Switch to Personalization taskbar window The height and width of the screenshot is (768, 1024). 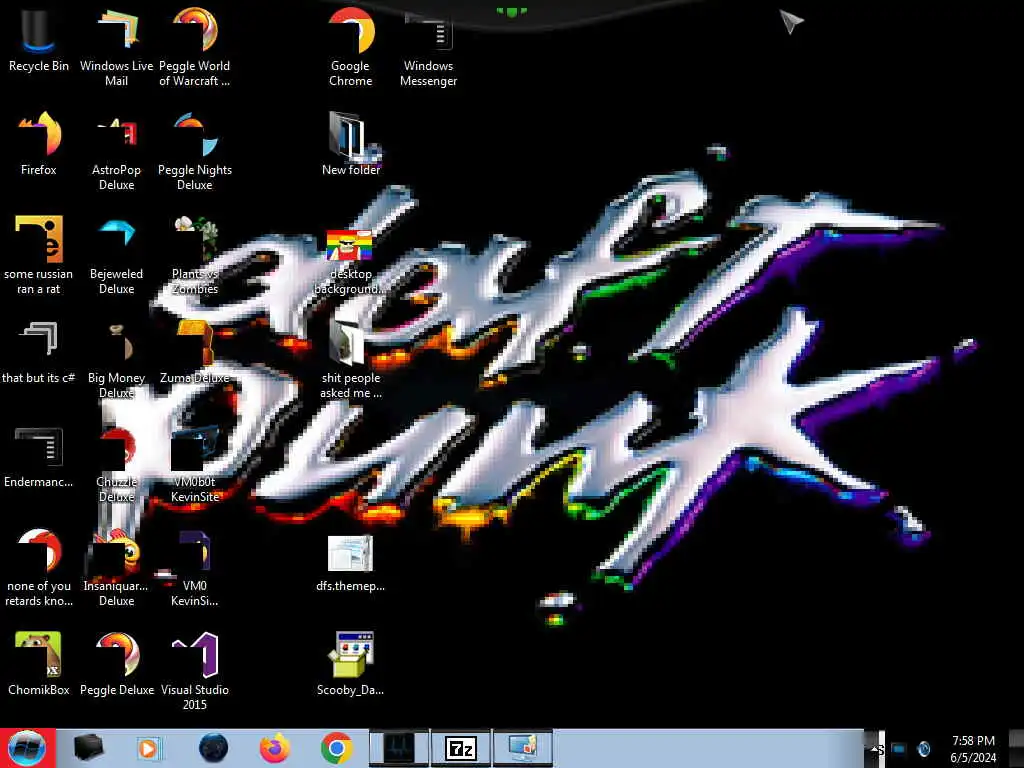click(x=523, y=748)
